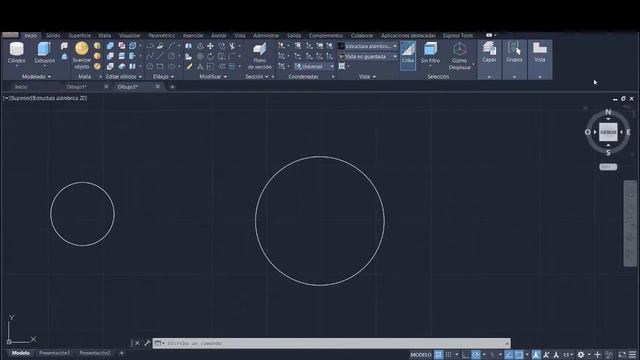Click the Move (cross arrows) modify icon
This screenshot has width=640, height=360.
point(210,46)
